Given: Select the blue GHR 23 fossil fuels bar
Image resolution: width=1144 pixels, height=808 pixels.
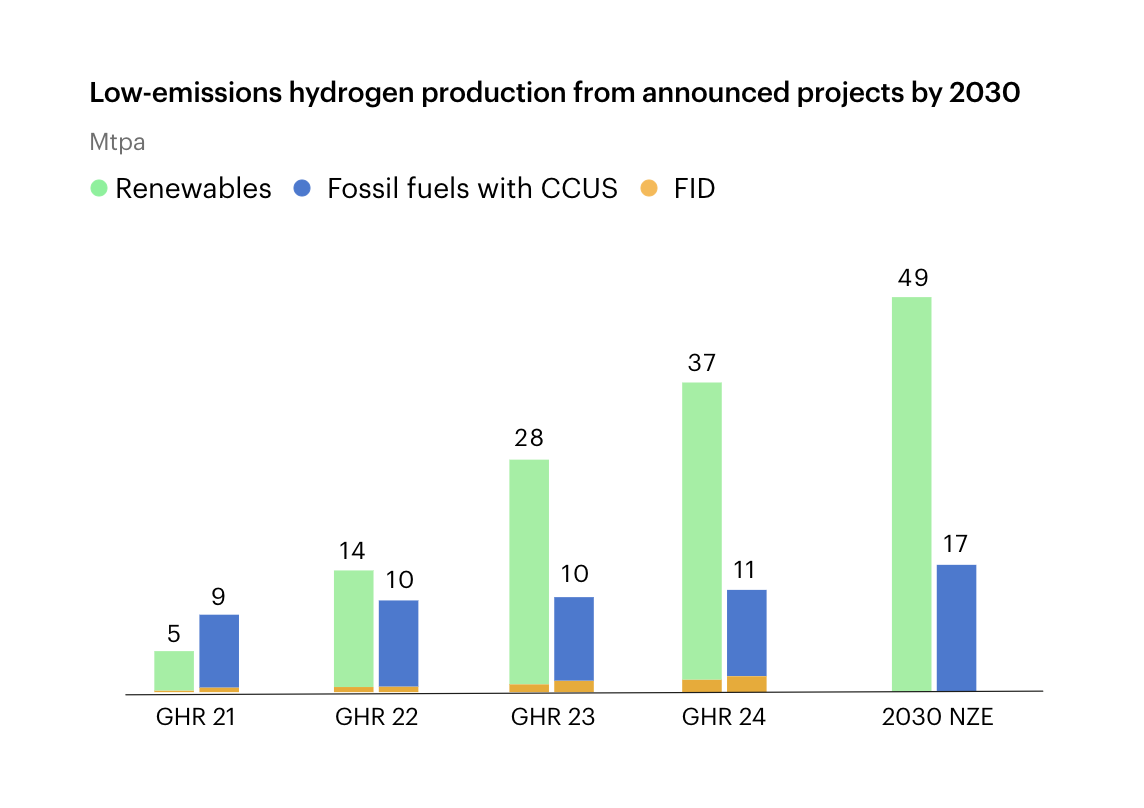Looking at the screenshot, I should click(x=574, y=638).
